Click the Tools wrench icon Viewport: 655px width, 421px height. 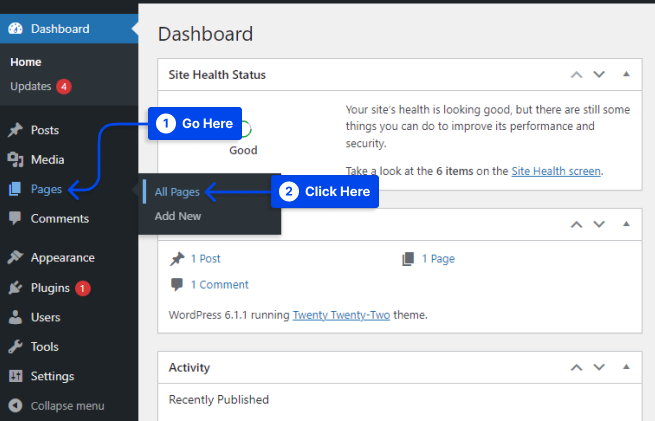(x=15, y=346)
